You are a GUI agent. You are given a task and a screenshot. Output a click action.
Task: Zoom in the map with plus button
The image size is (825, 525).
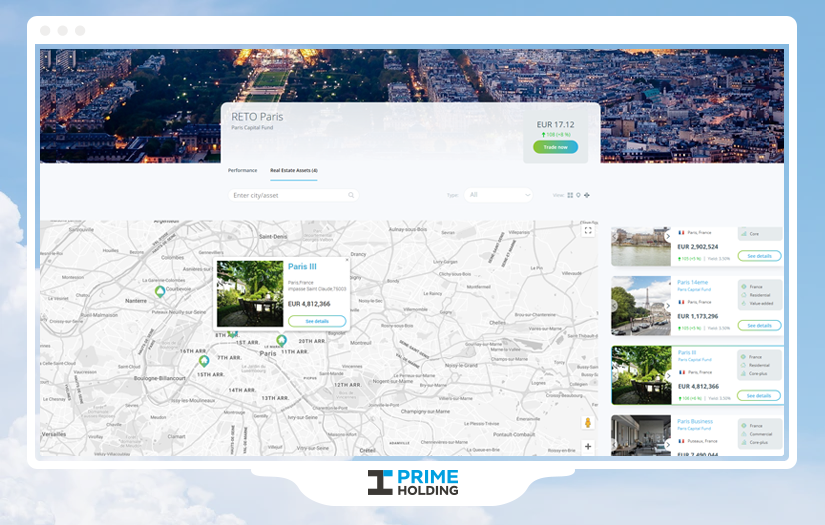coord(588,447)
